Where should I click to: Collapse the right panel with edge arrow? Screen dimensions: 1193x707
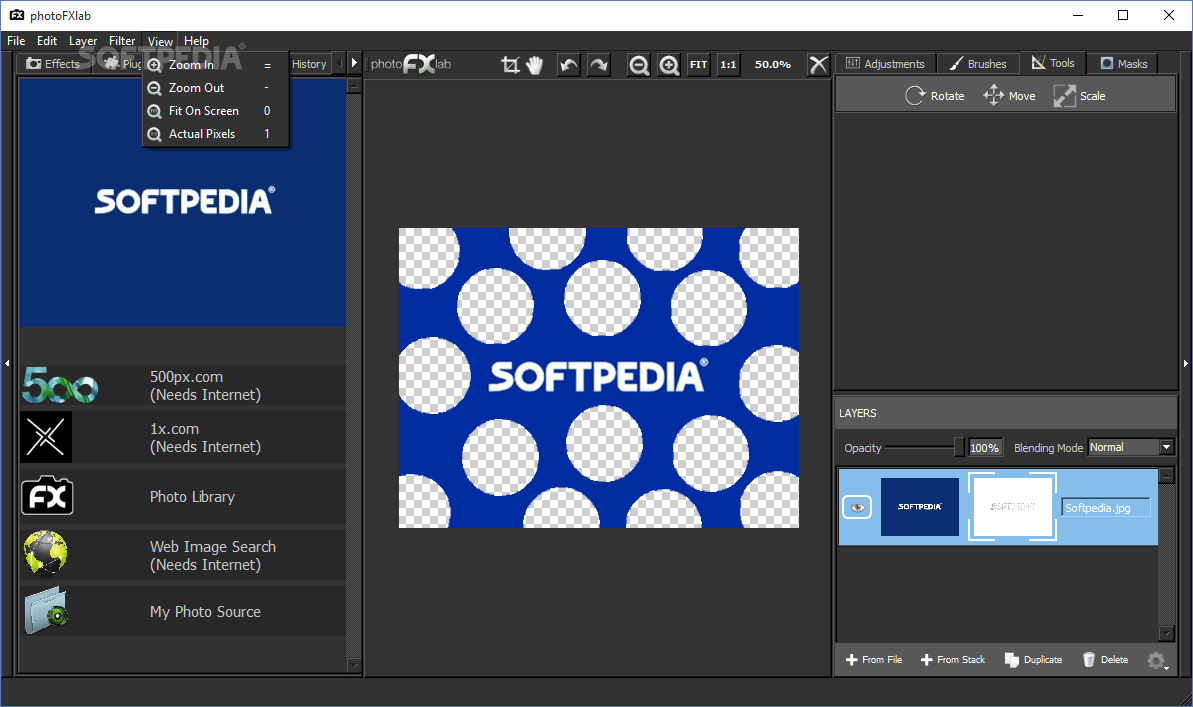(1185, 364)
